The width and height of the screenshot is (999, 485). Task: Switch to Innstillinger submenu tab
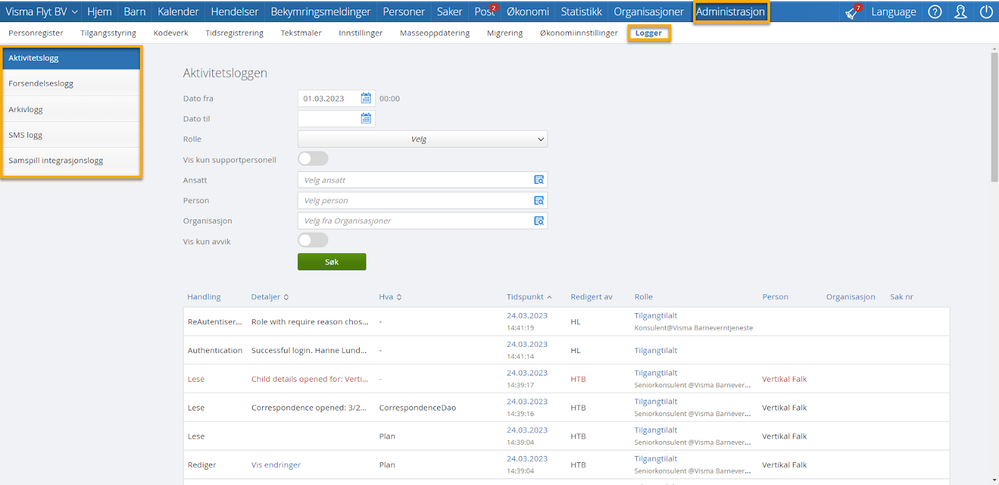point(361,33)
